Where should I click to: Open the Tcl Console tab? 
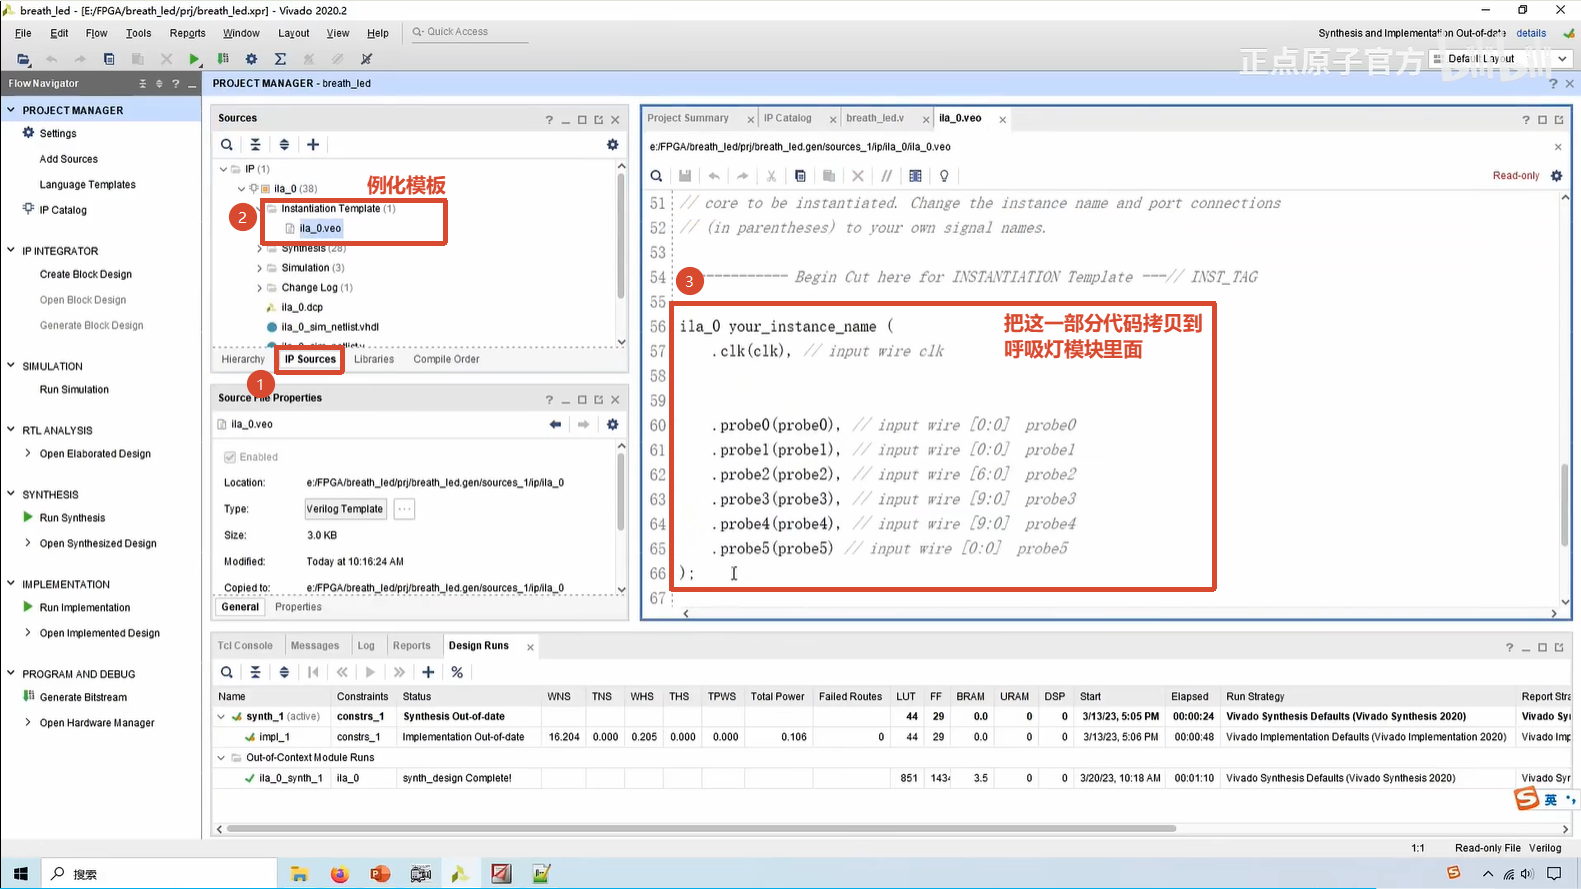click(245, 646)
